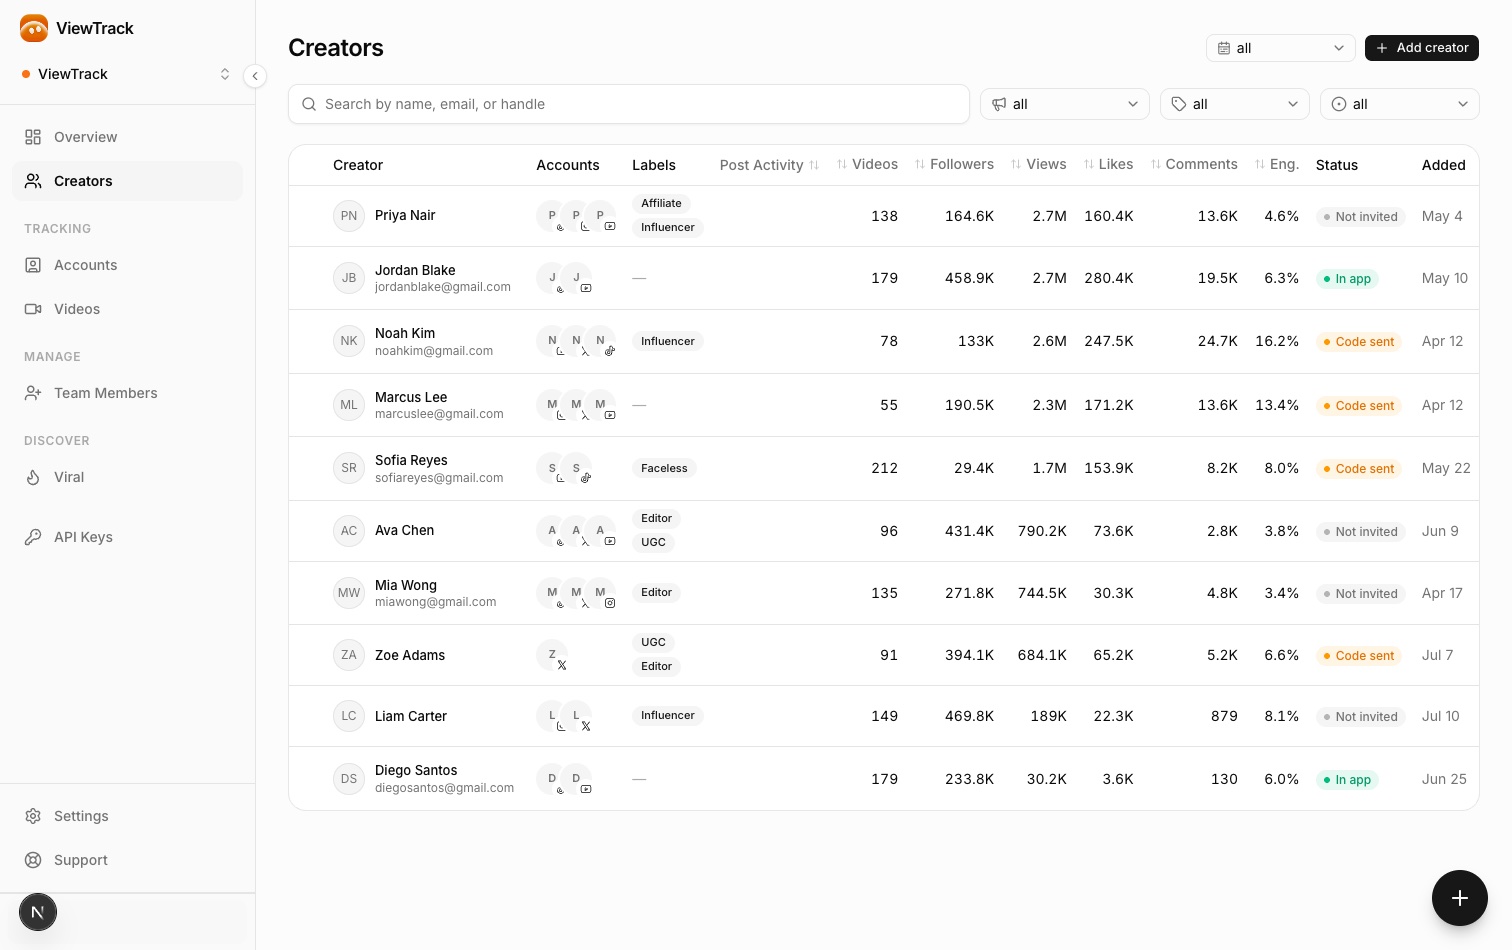
Task: Click the Creators people icon in the sidebar
Action: [x=33, y=181]
